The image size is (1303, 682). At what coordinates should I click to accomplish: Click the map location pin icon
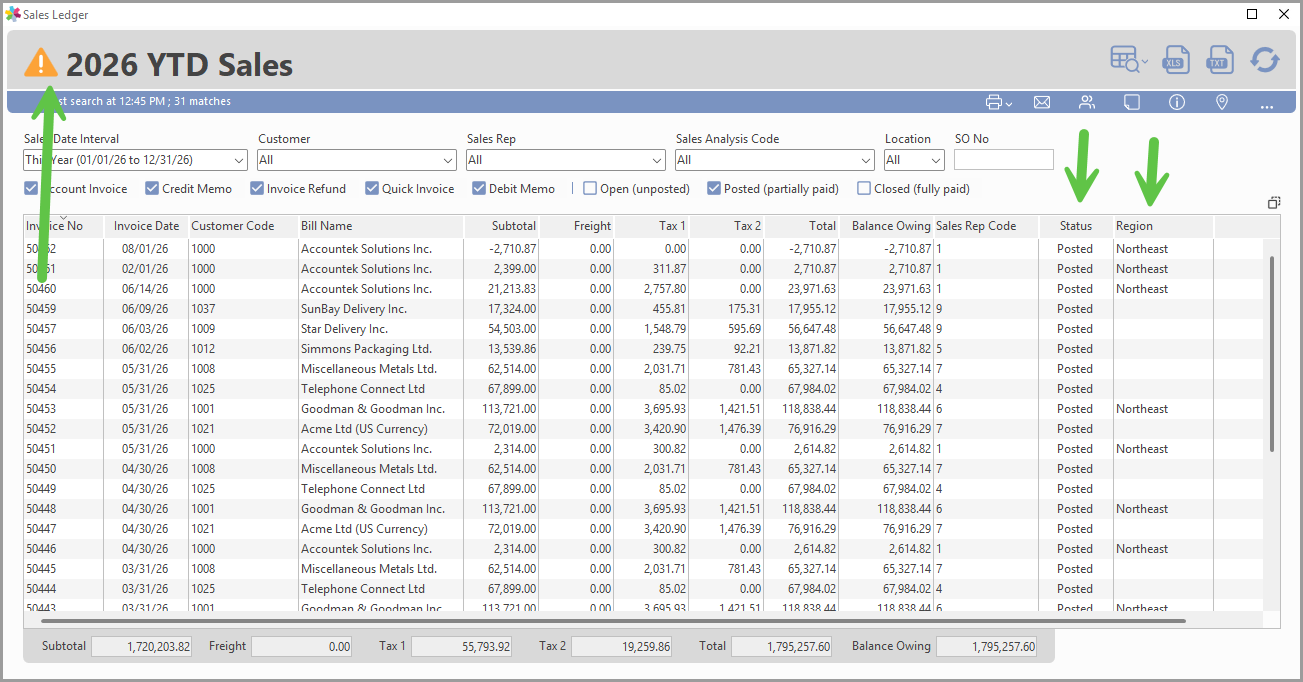tap(1222, 102)
